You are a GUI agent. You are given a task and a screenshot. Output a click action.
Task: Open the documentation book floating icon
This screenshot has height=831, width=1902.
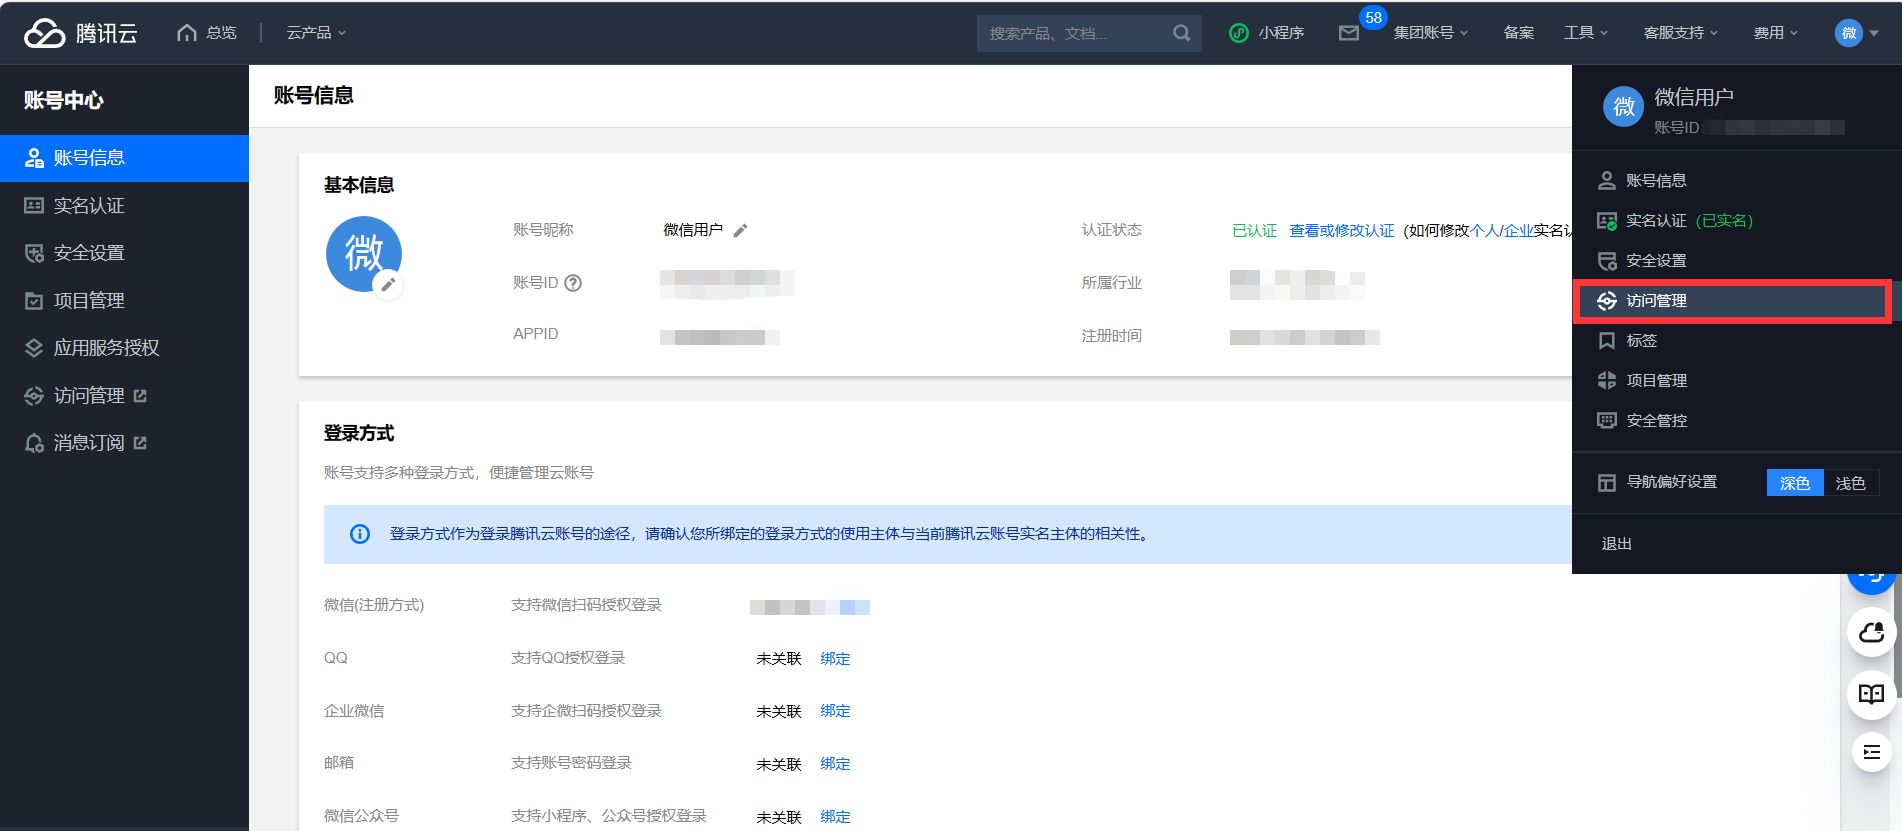[1871, 694]
